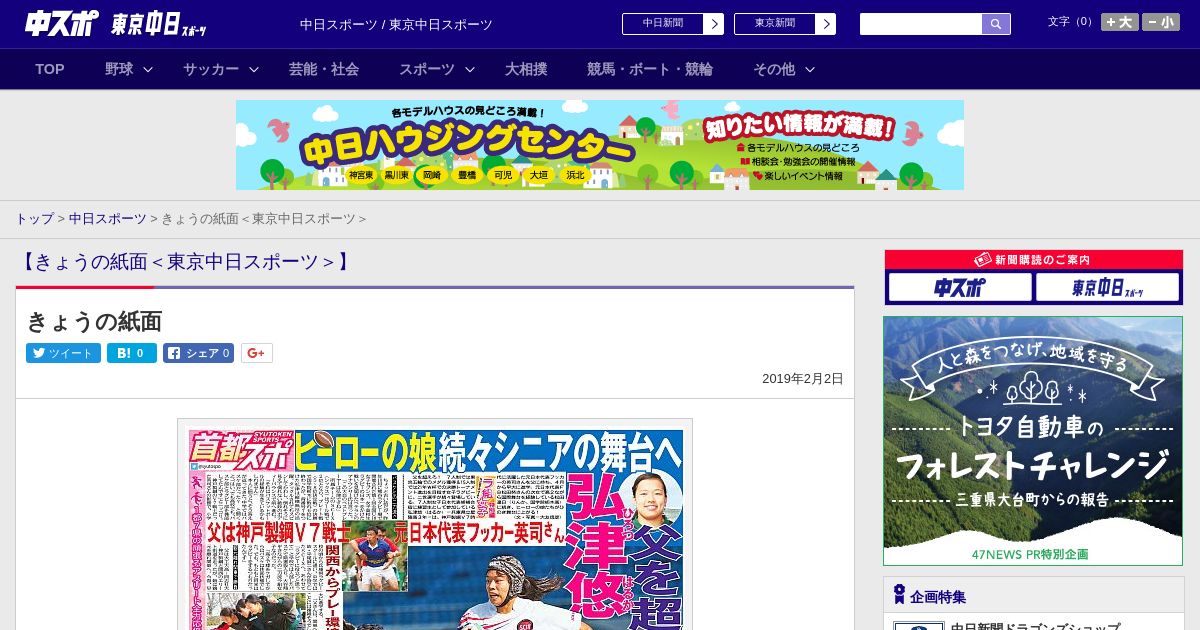Open the newspaper front page image
Image resolution: width=1200 pixels, height=630 pixels.
point(435,525)
